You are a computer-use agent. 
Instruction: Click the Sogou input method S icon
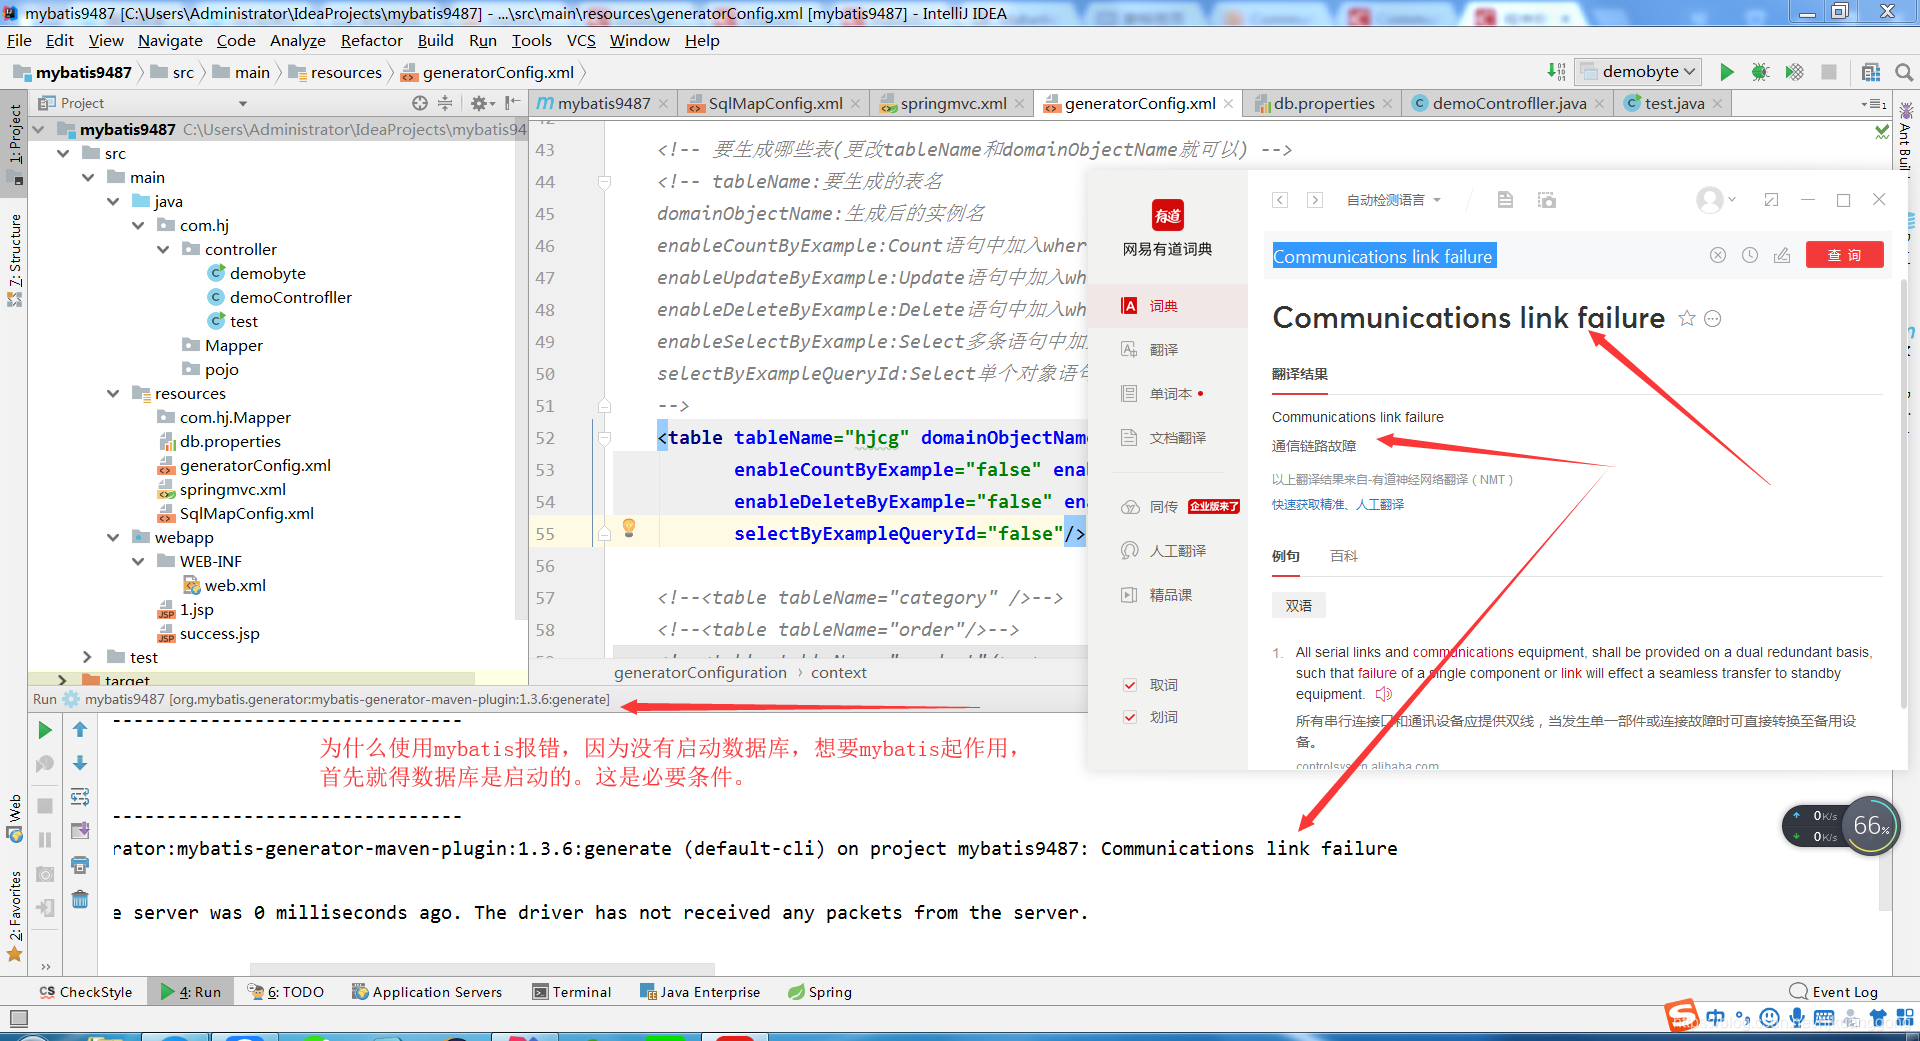tap(1682, 1016)
